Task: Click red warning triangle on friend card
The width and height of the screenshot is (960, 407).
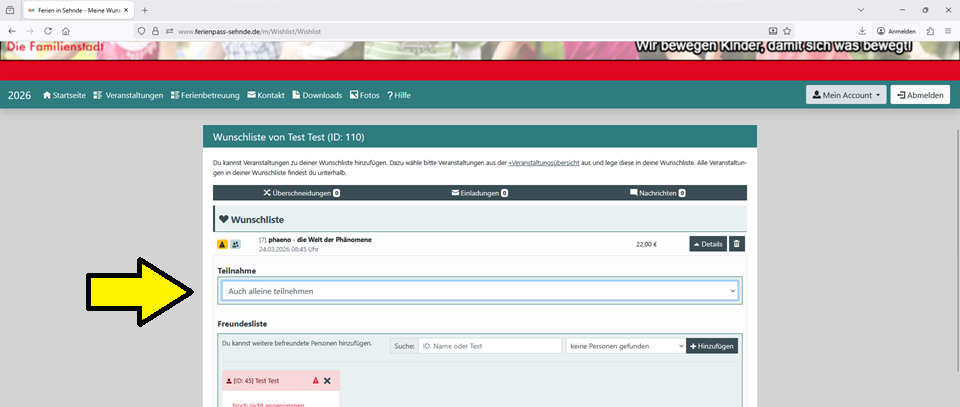Action: click(315, 381)
